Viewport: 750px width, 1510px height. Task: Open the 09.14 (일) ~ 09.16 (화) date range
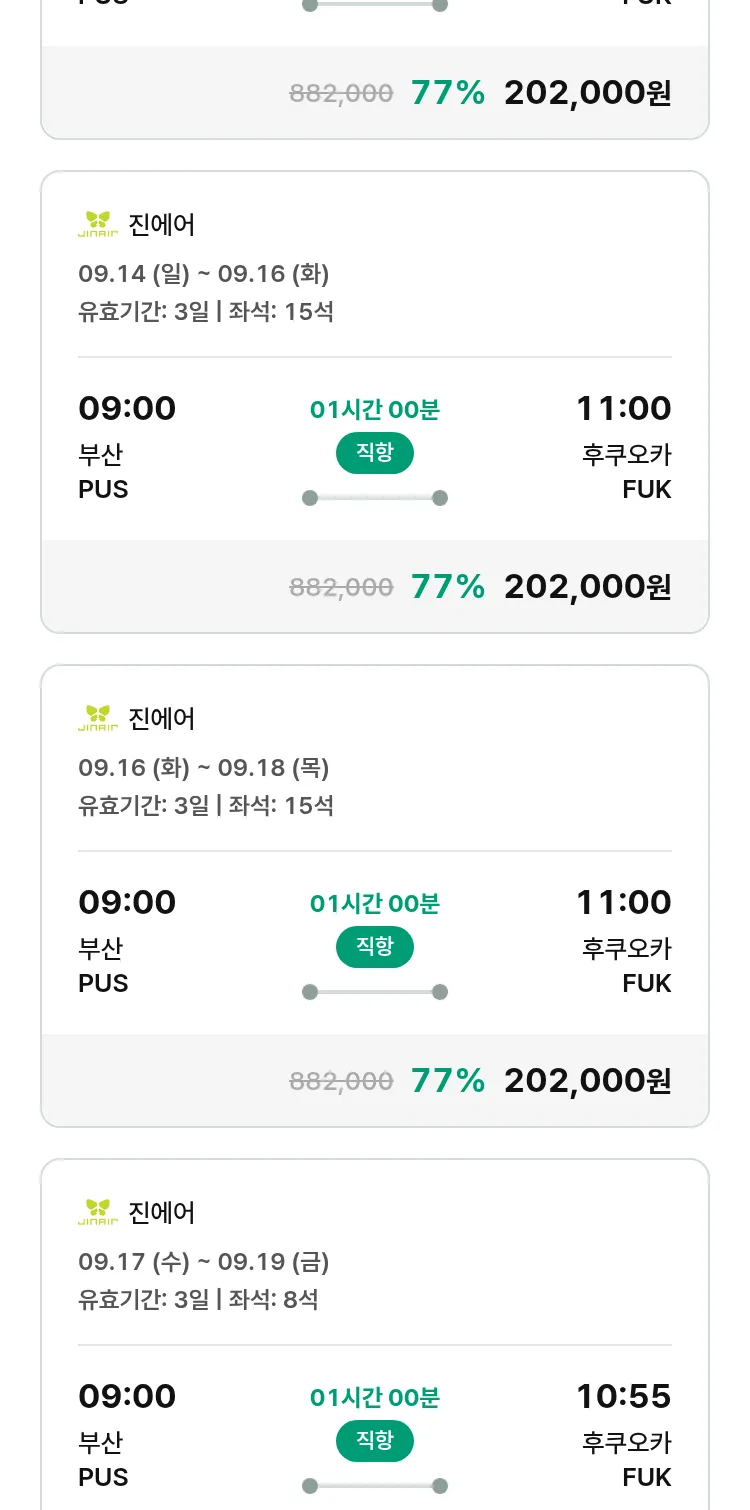204,273
